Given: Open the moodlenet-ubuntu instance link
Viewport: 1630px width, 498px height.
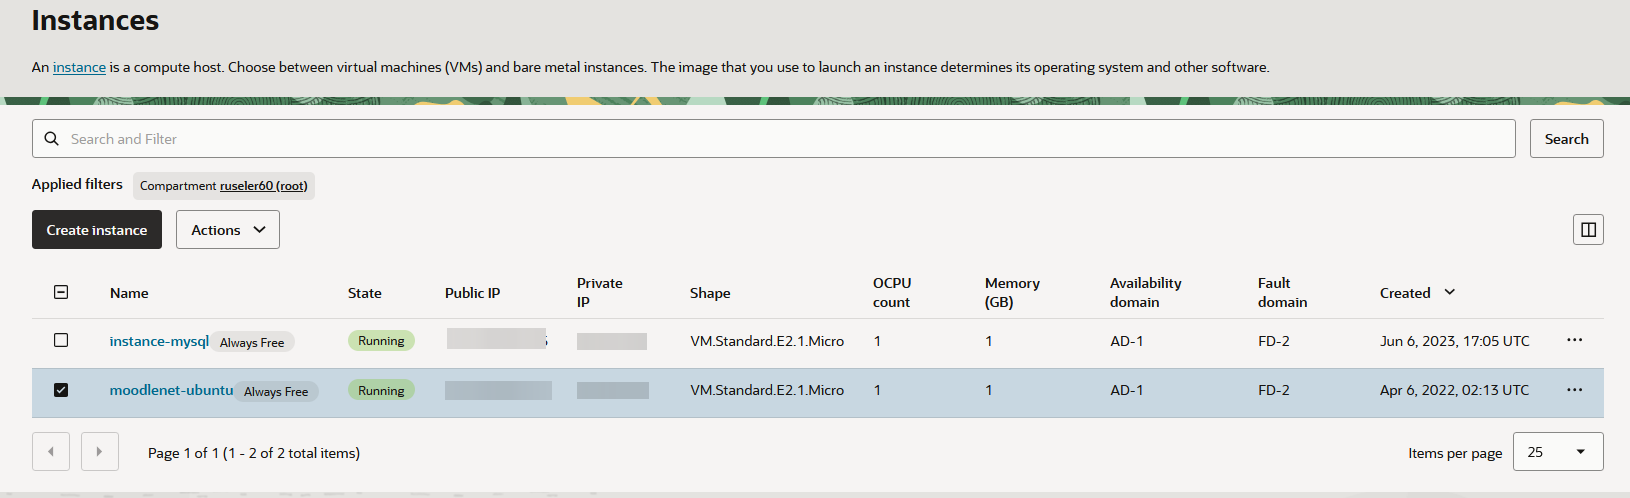Looking at the screenshot, I should click(171, 390).
